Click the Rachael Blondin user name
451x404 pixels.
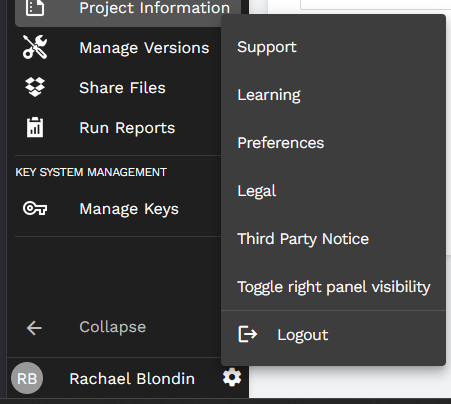click(132, 379)
